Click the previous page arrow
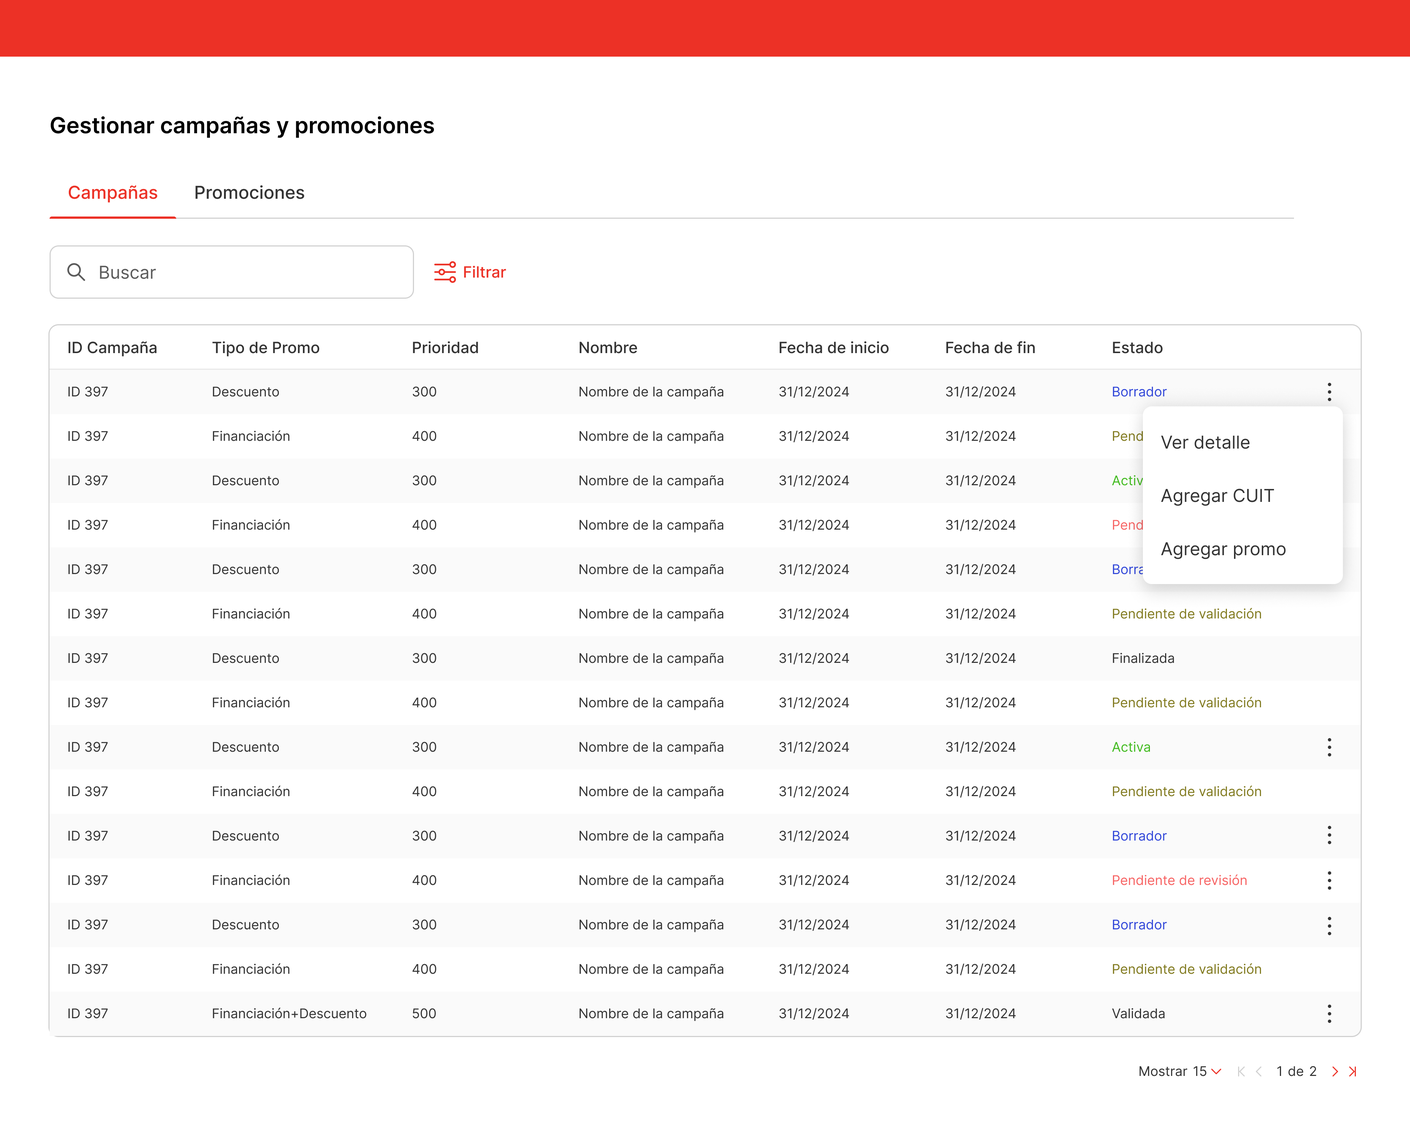Image resolution: width=1410 pixels, height=1125 pixels. click(x=1259, y=1071)
